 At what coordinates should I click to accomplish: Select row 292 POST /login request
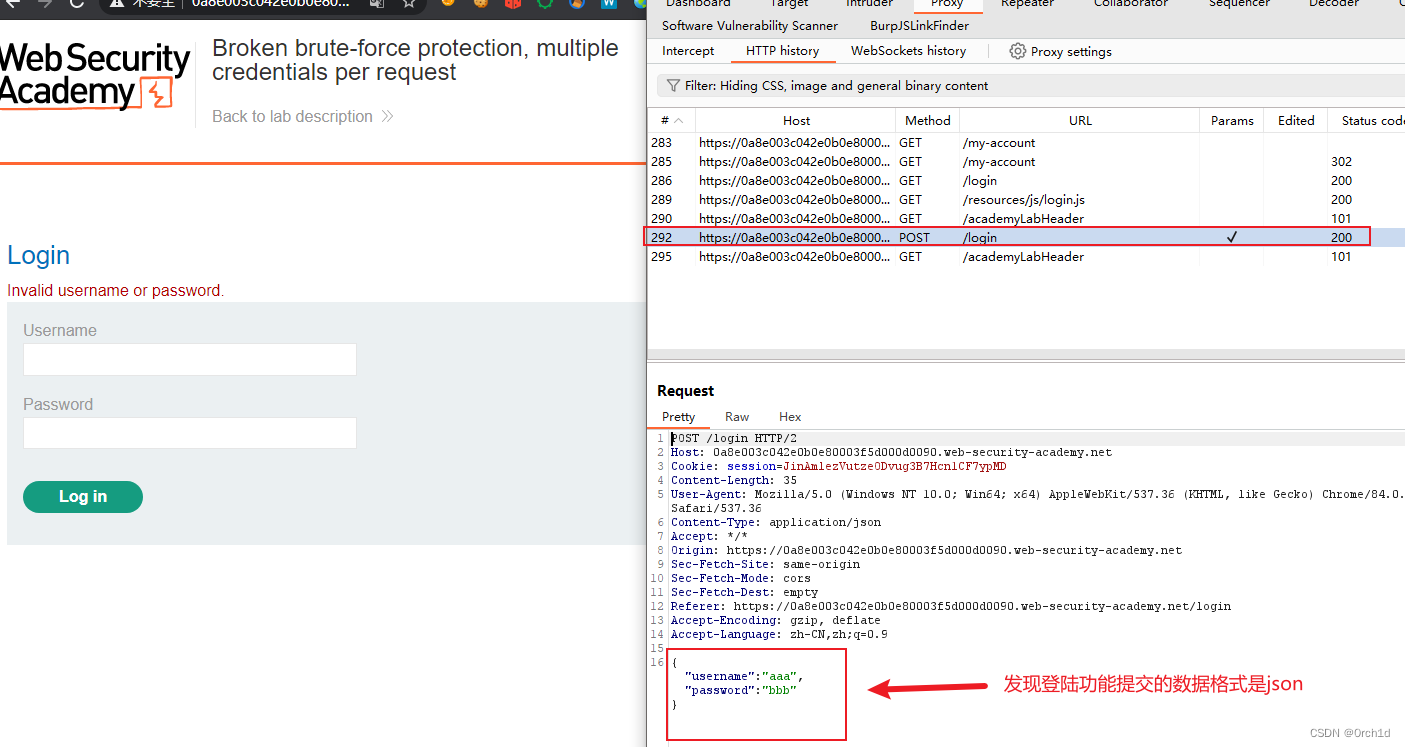pos(1026,238)
